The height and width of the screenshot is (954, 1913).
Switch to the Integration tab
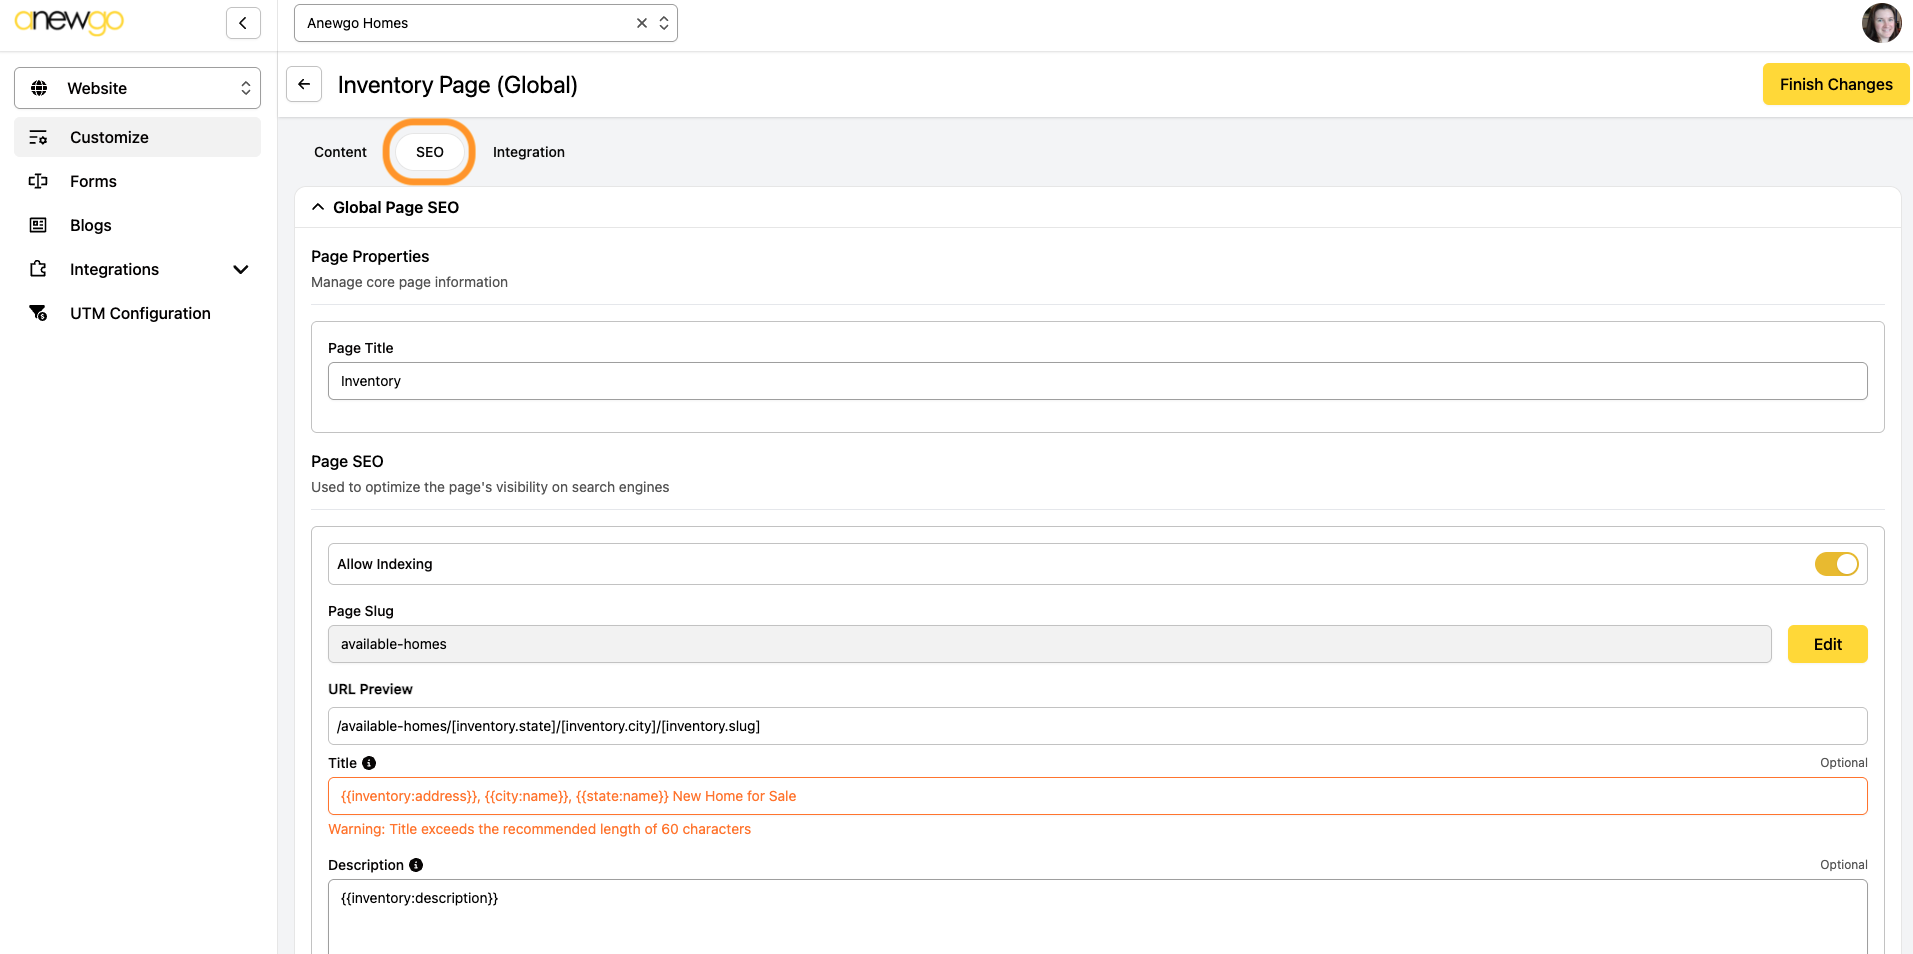[529, 152]
